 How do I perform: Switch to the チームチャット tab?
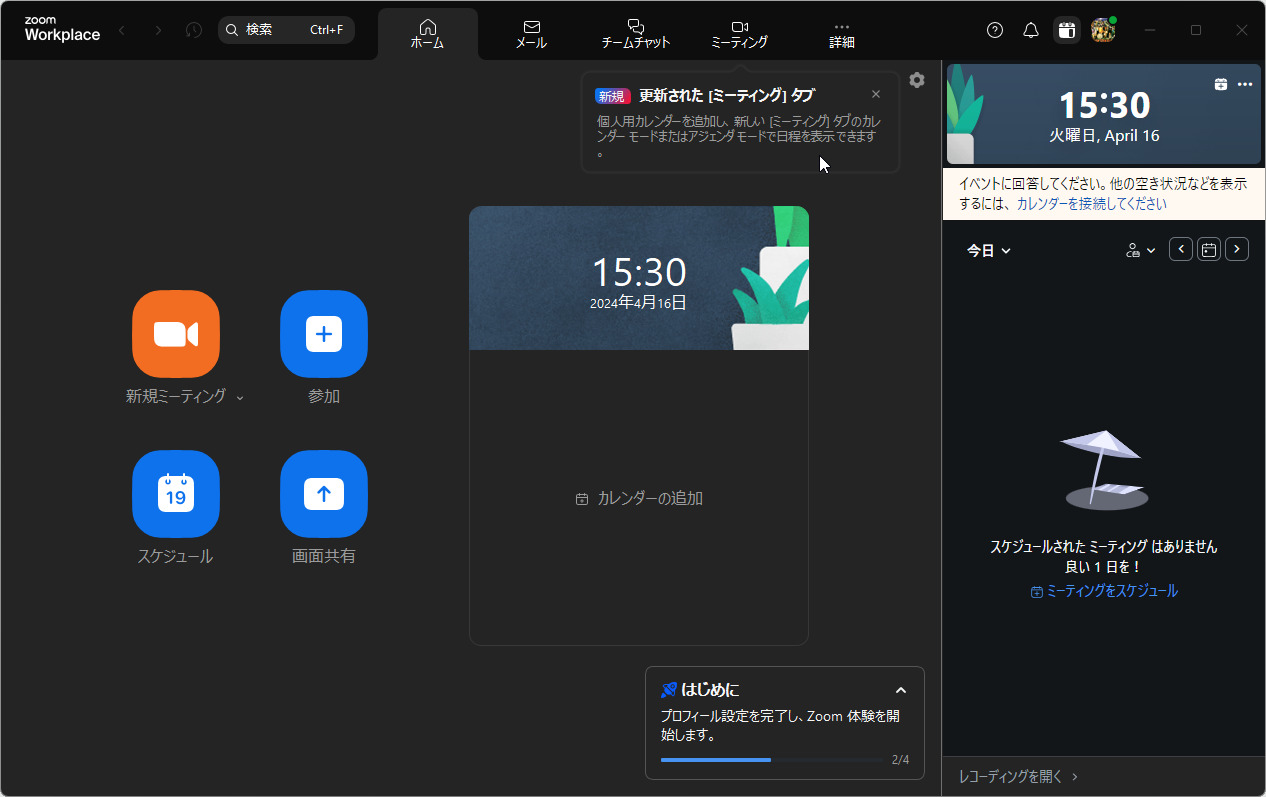(635, 33)
